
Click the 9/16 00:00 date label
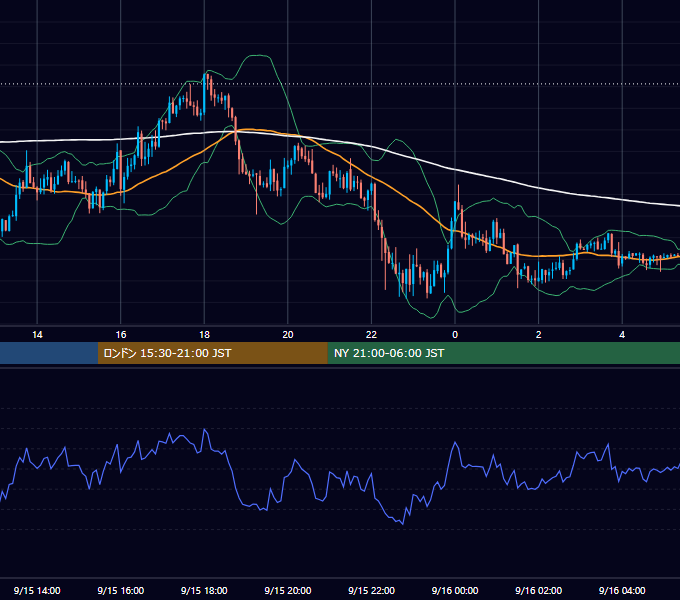tap(455, 590)
